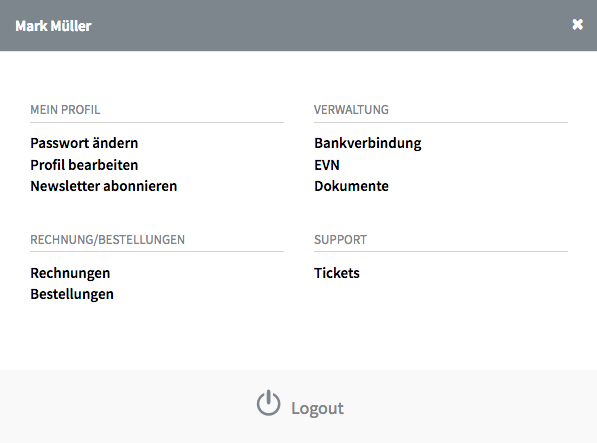Viewport: 597px width, 443px height.
Task: Click the MEIN PROFIL section heading
Action: tap(65, 110)
